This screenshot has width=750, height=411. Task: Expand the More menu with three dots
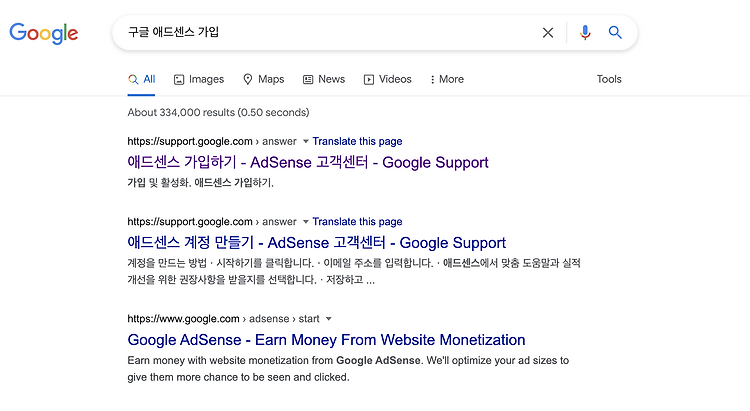(x=447, y=79)
